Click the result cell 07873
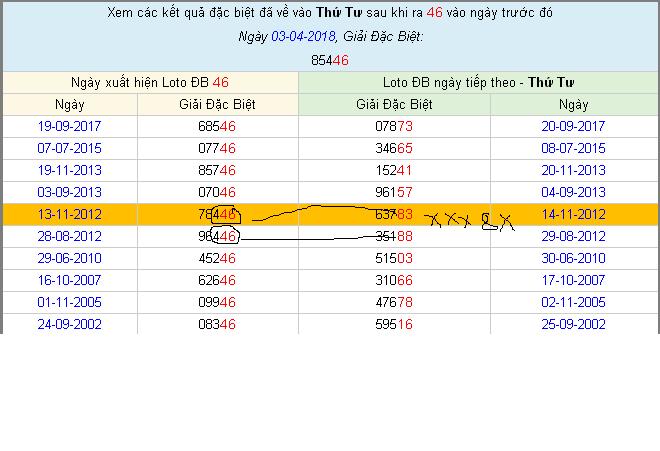This screenshot has height=451, width=660. tap(393, 126)
